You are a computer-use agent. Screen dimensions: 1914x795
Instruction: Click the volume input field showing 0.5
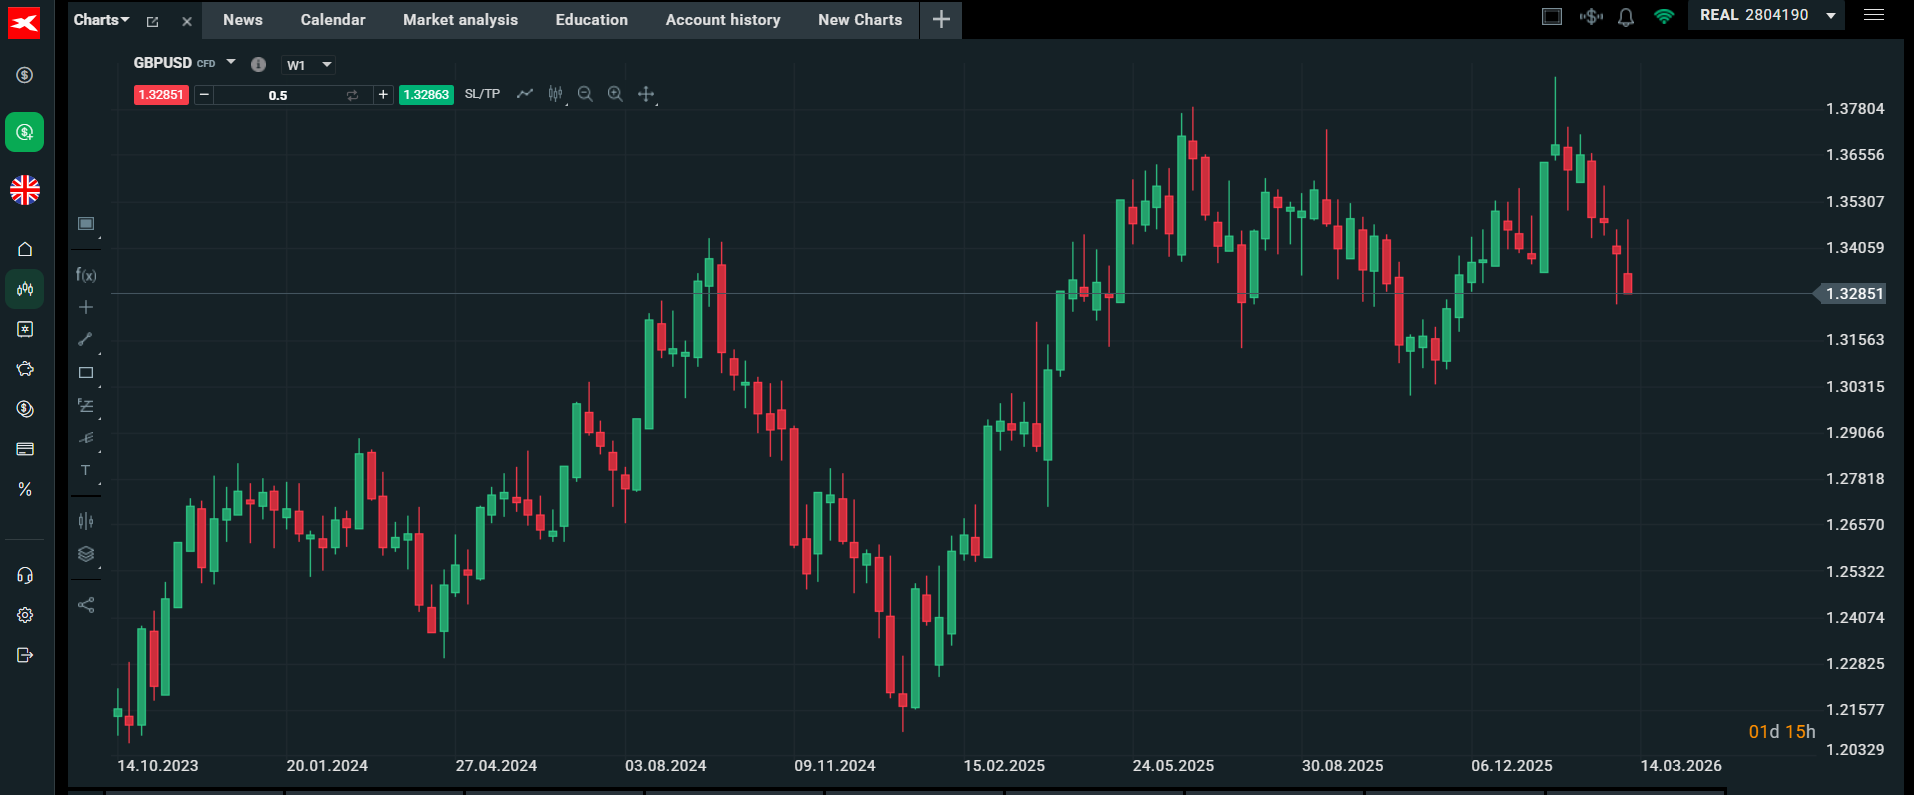click(278, 95)
